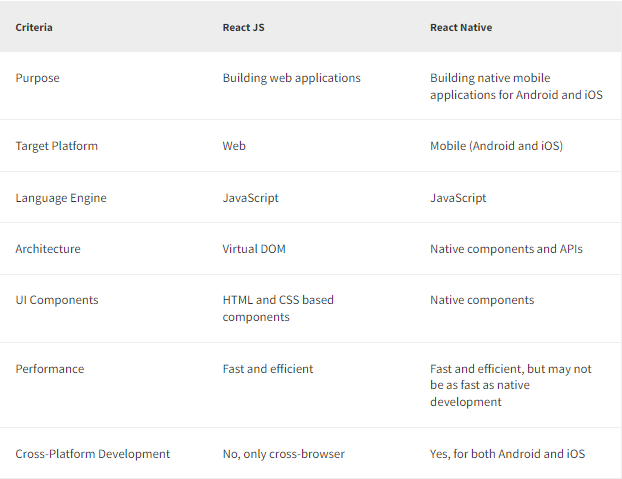This screenshot has height=479, width=622.
Task: Click the Criteria column header
Action: click(34, 27)
